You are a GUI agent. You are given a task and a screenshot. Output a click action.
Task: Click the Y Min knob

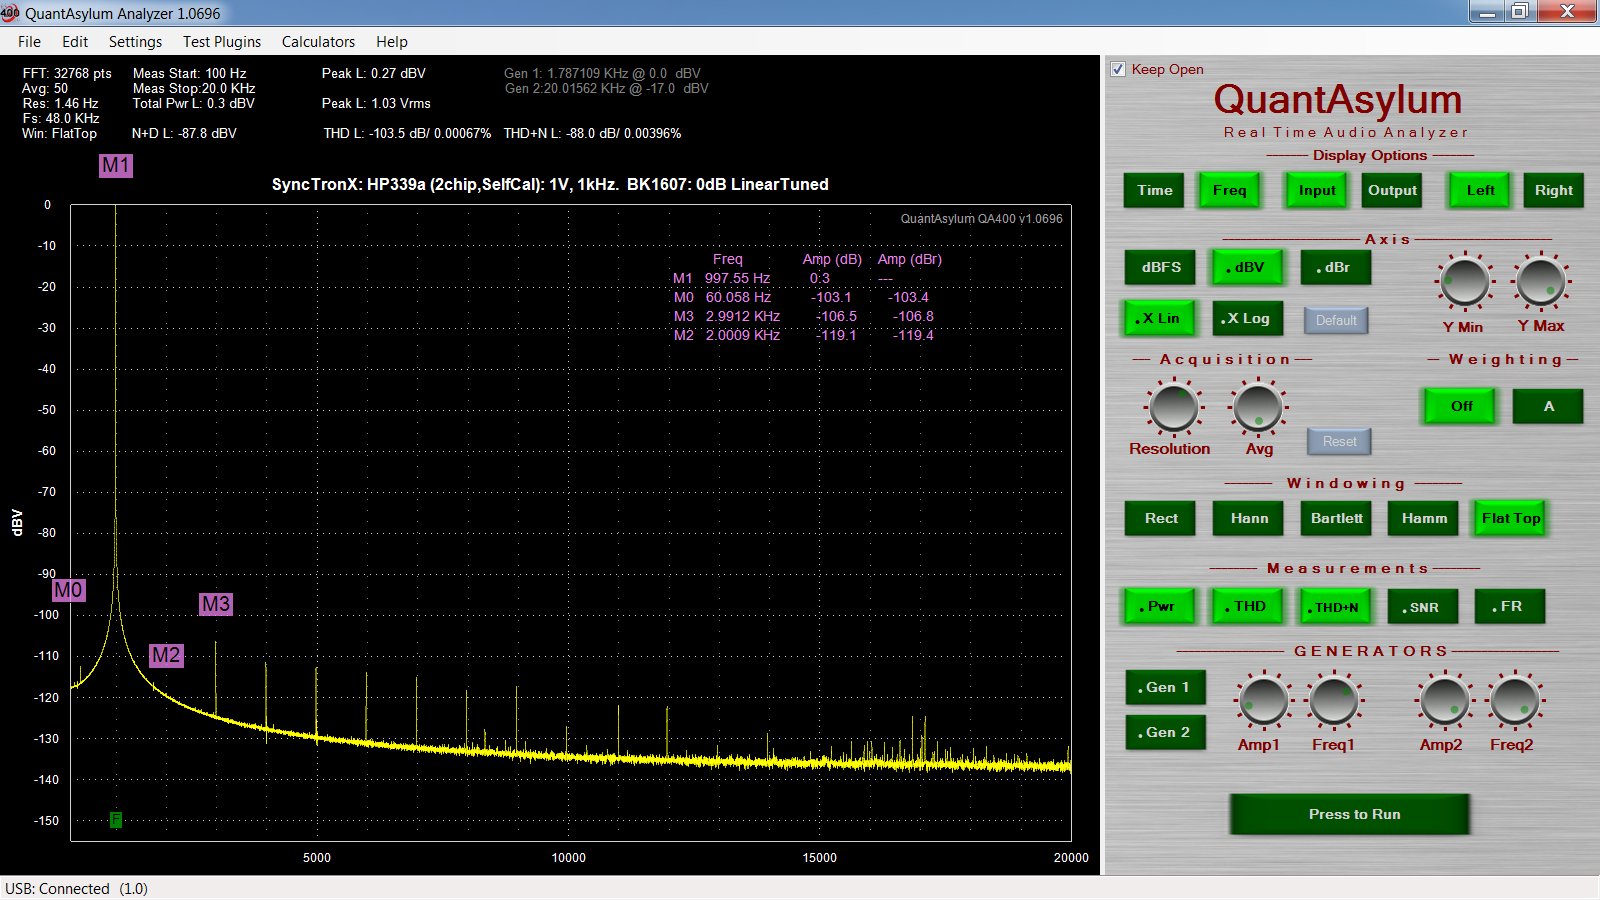pos(1464,282)
